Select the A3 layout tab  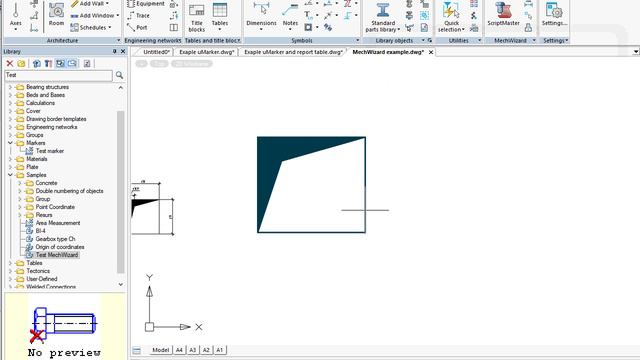[x=193, y=350]
